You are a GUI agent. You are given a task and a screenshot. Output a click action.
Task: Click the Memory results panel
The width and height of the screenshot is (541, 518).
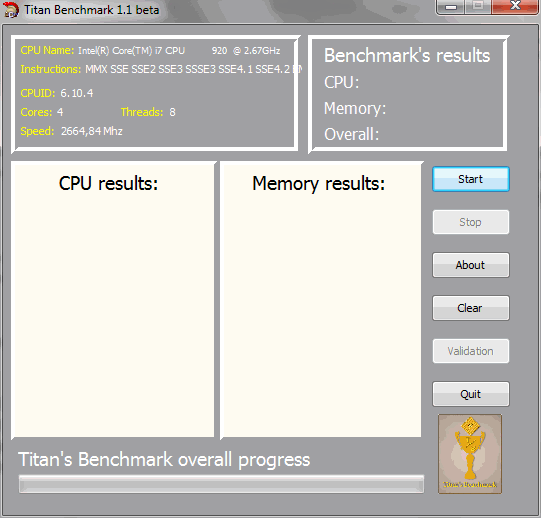click(321, 300)
